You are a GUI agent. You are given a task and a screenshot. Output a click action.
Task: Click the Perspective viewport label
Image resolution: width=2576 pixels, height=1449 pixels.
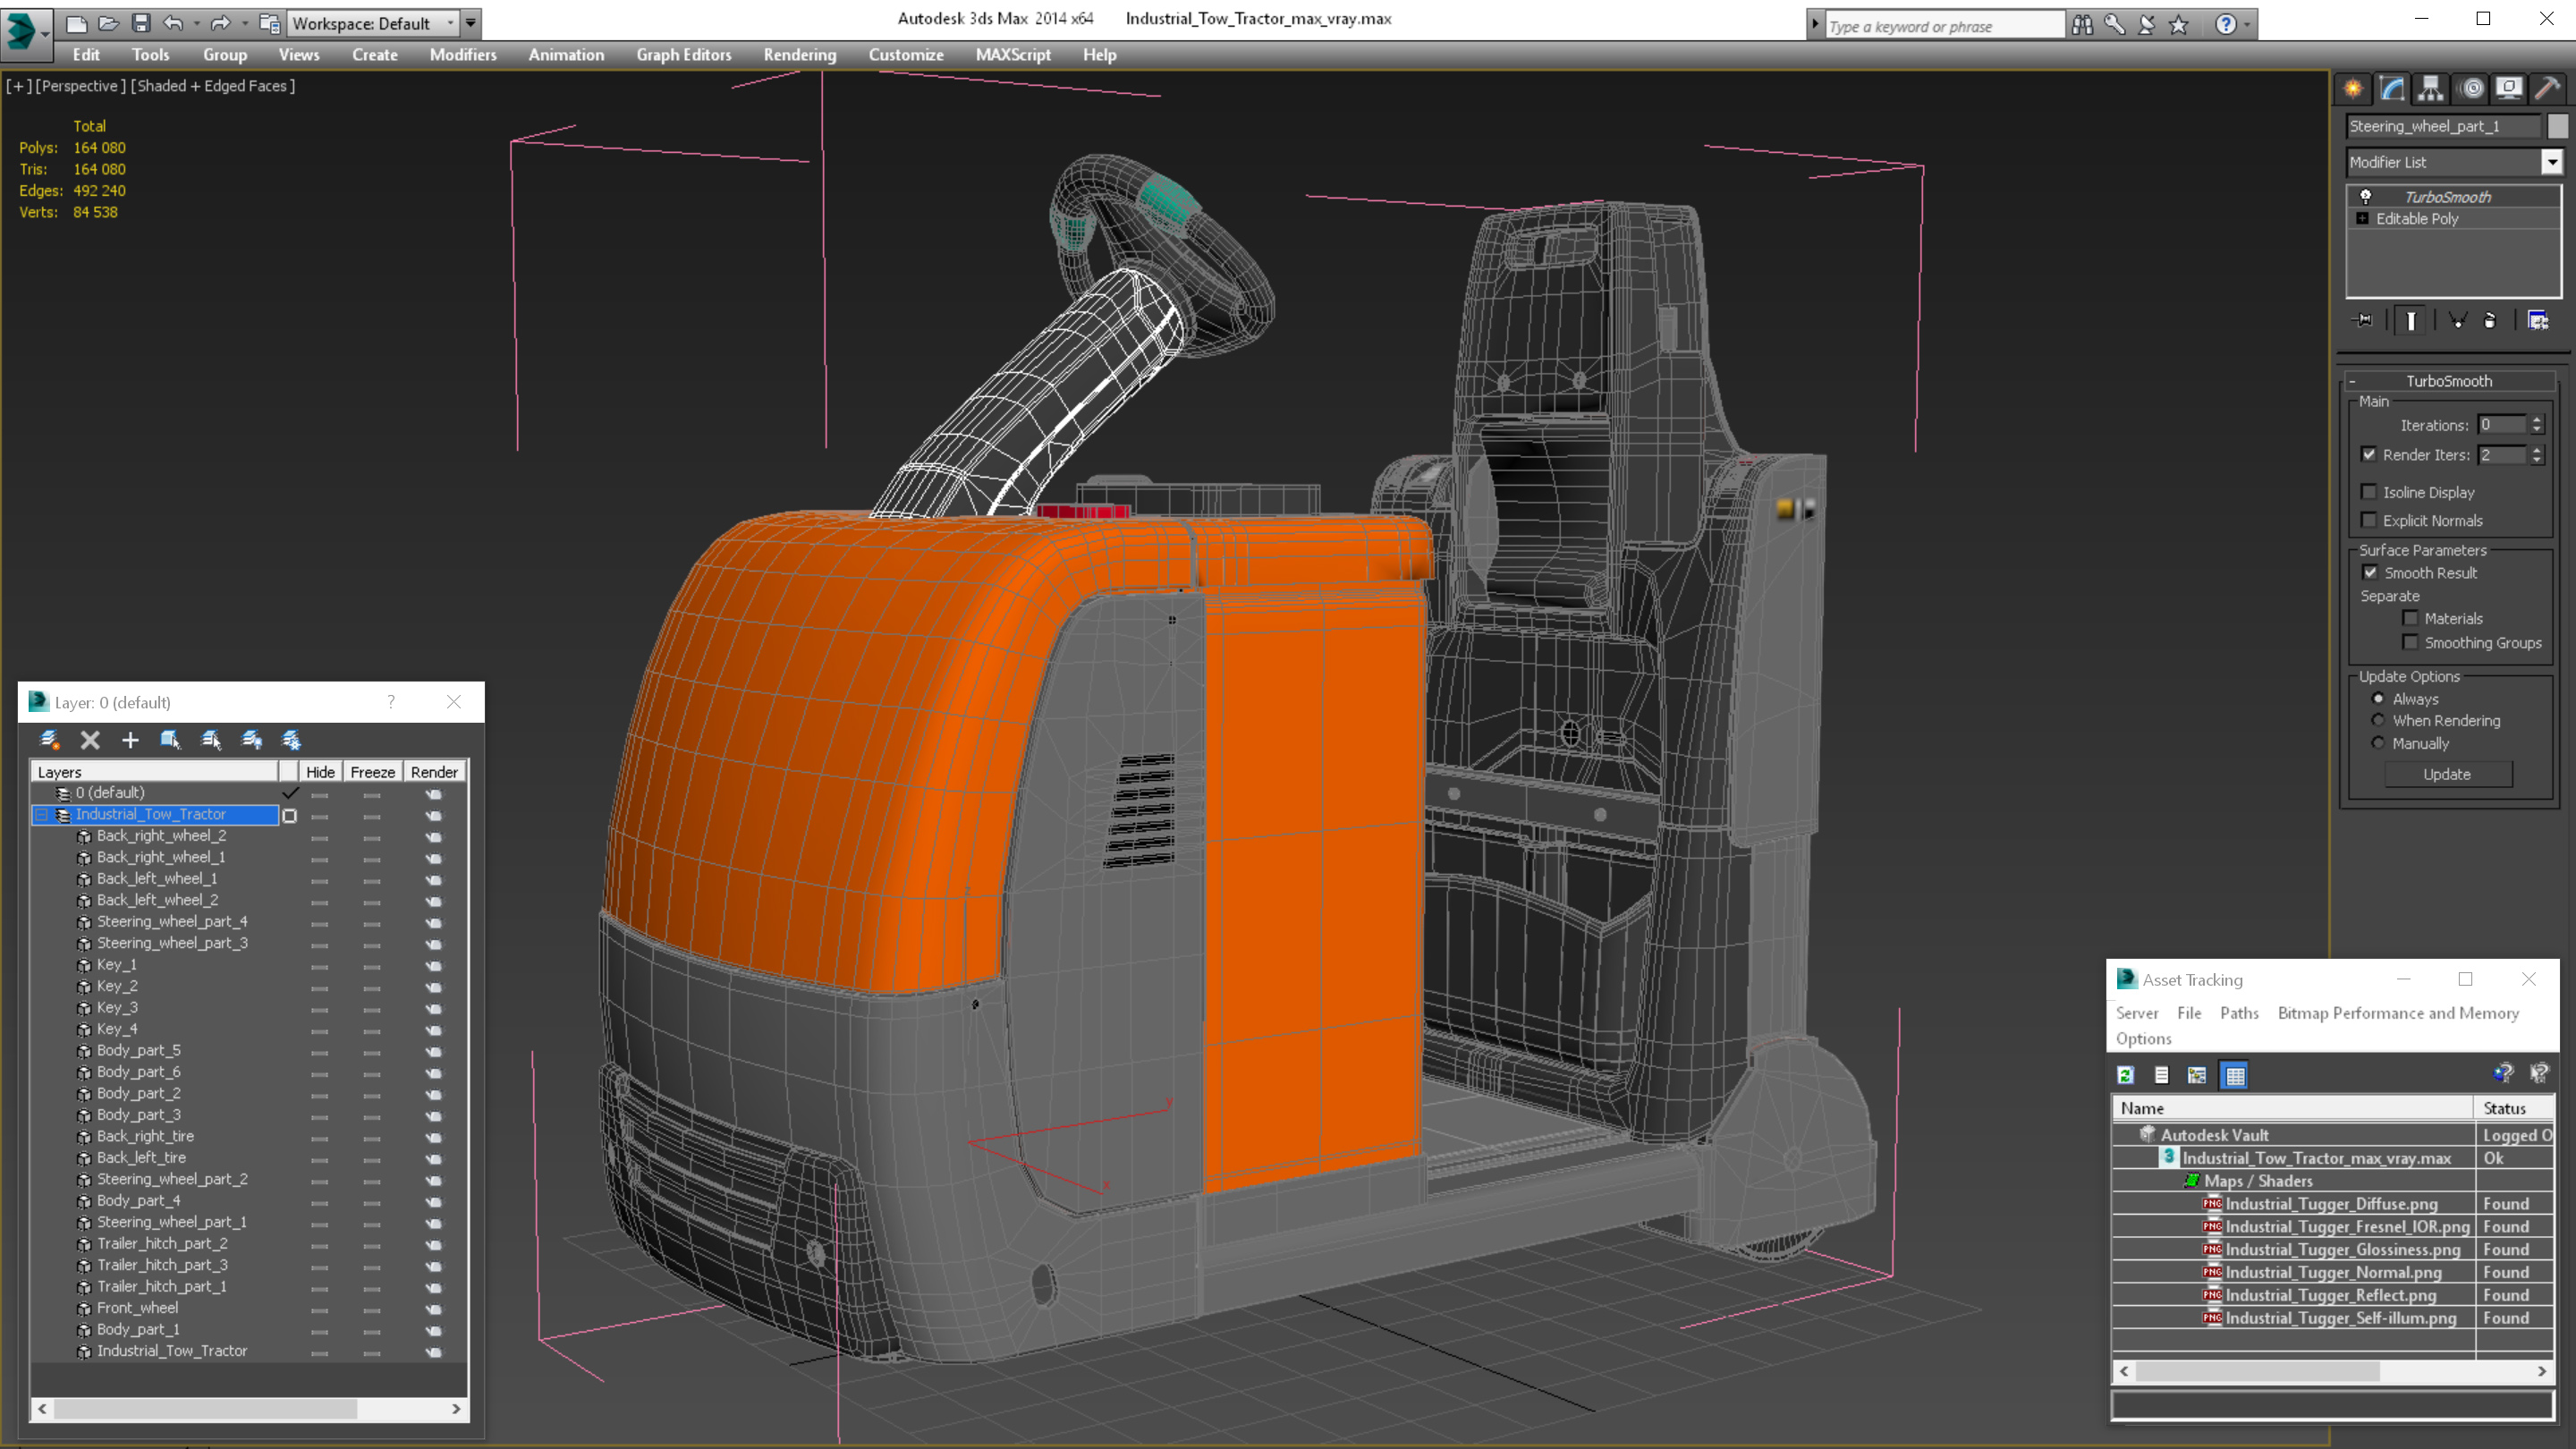(81, 86)
